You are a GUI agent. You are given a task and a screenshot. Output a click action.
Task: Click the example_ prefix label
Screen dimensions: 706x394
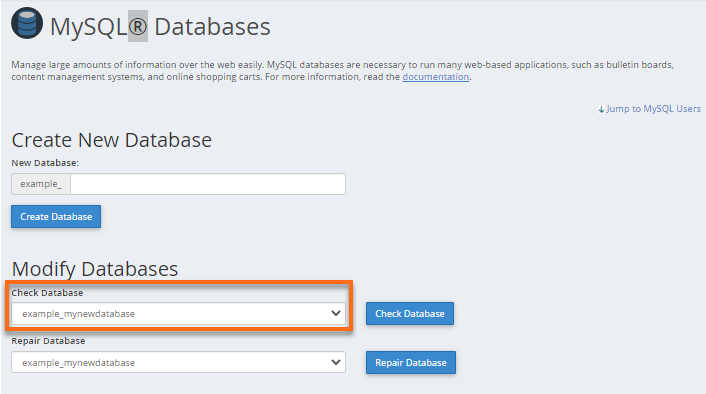pos(41,184)
